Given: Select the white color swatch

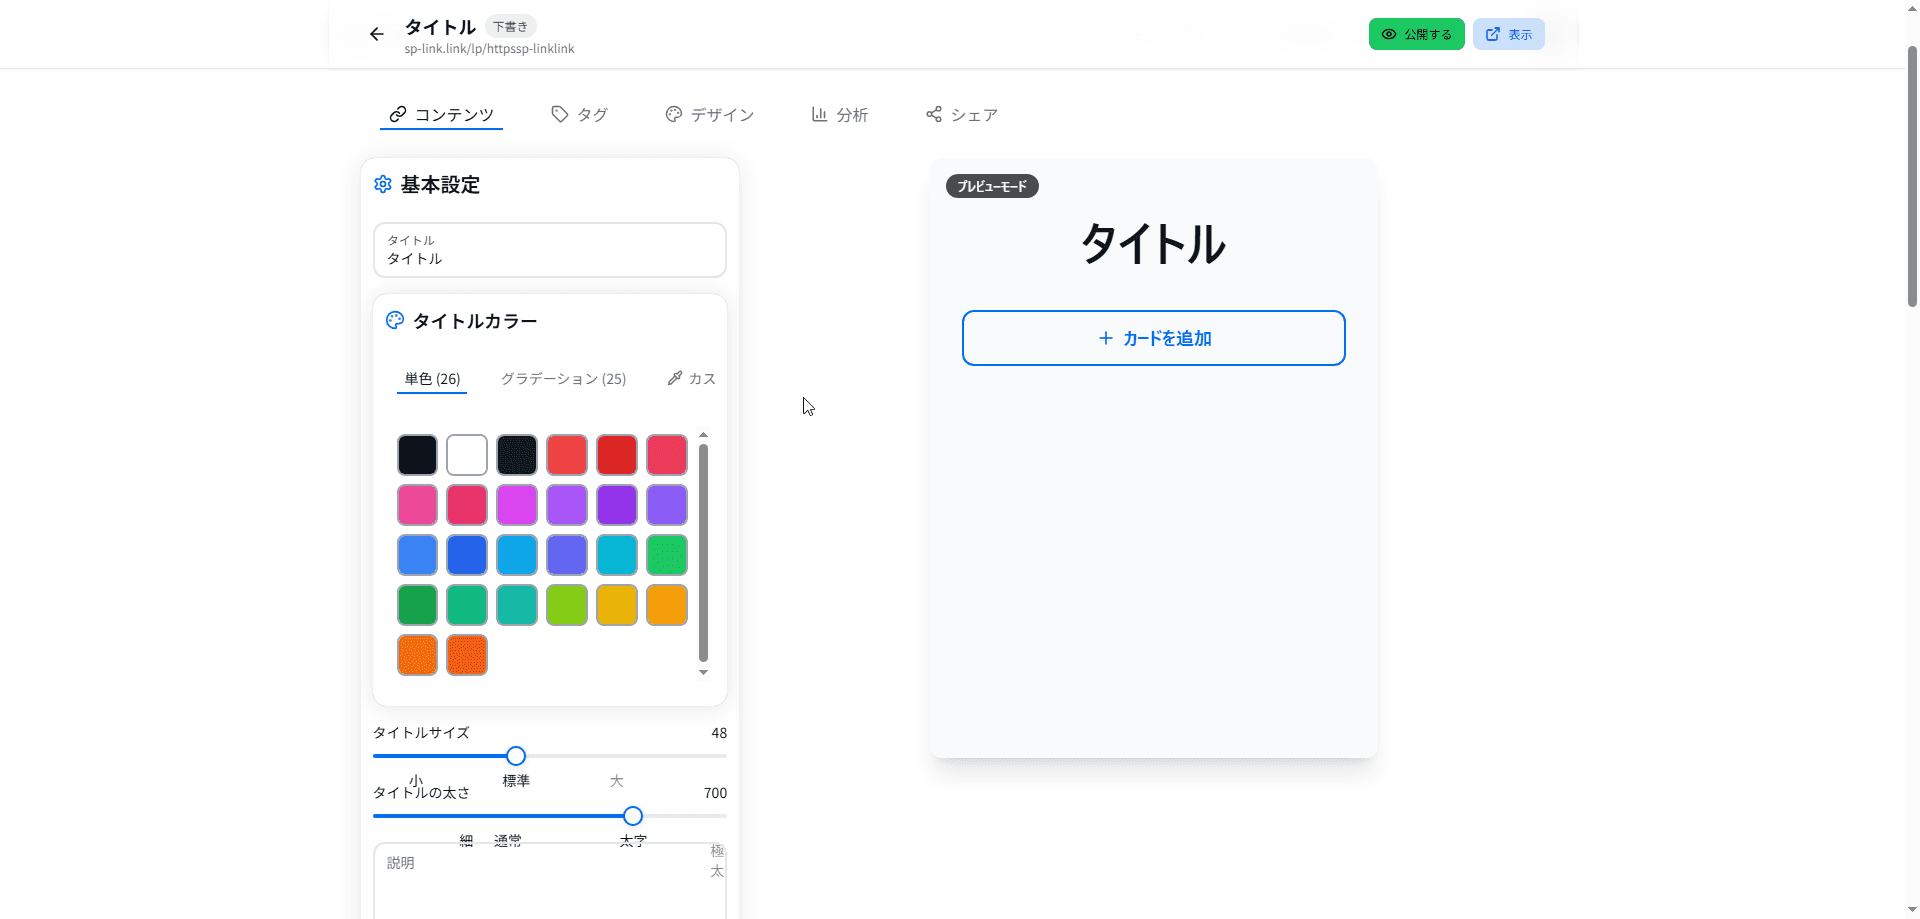Looking at the screenshot, I should coord(467,455).
